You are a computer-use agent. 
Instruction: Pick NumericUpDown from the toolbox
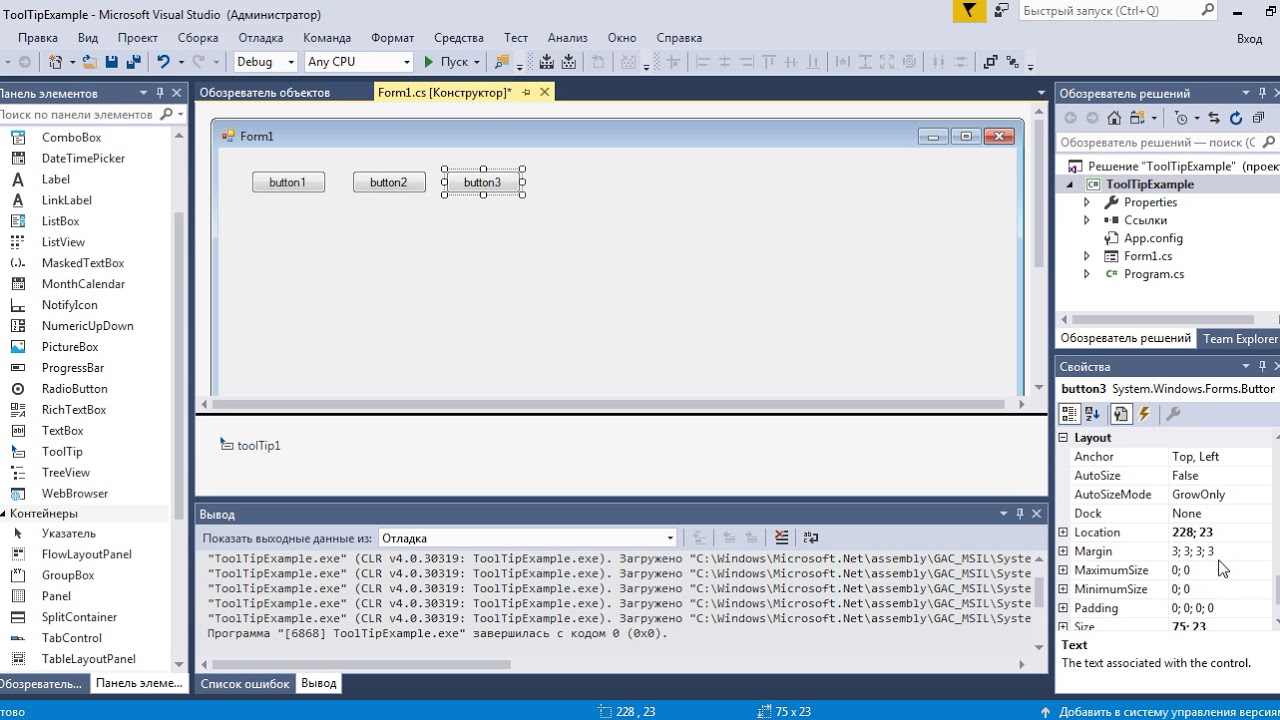pyautogui.click(x=87, y=326)
